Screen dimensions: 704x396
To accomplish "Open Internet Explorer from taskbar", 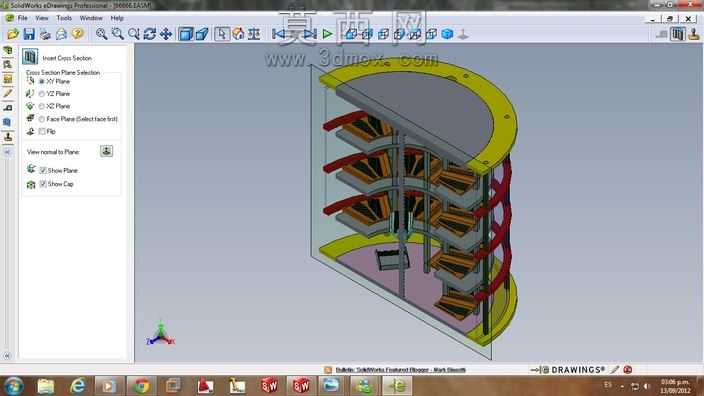I will click(77, 386).
